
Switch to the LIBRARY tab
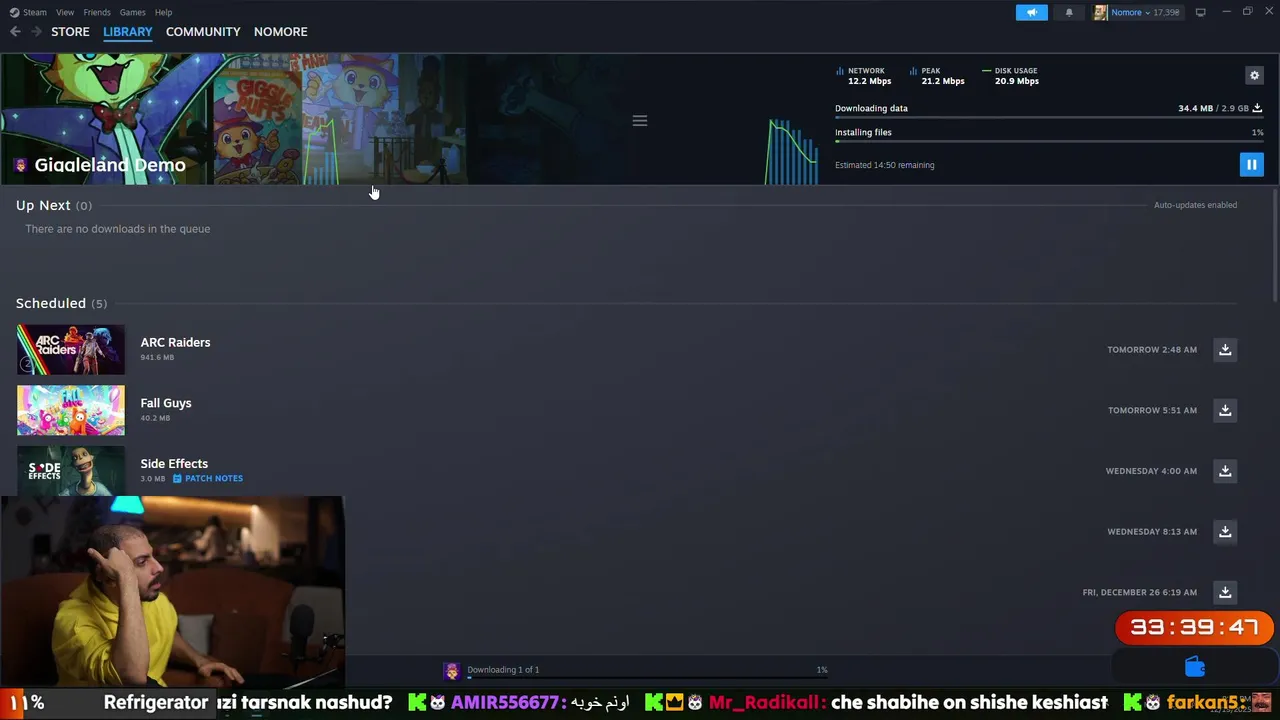tap(127, 32)
